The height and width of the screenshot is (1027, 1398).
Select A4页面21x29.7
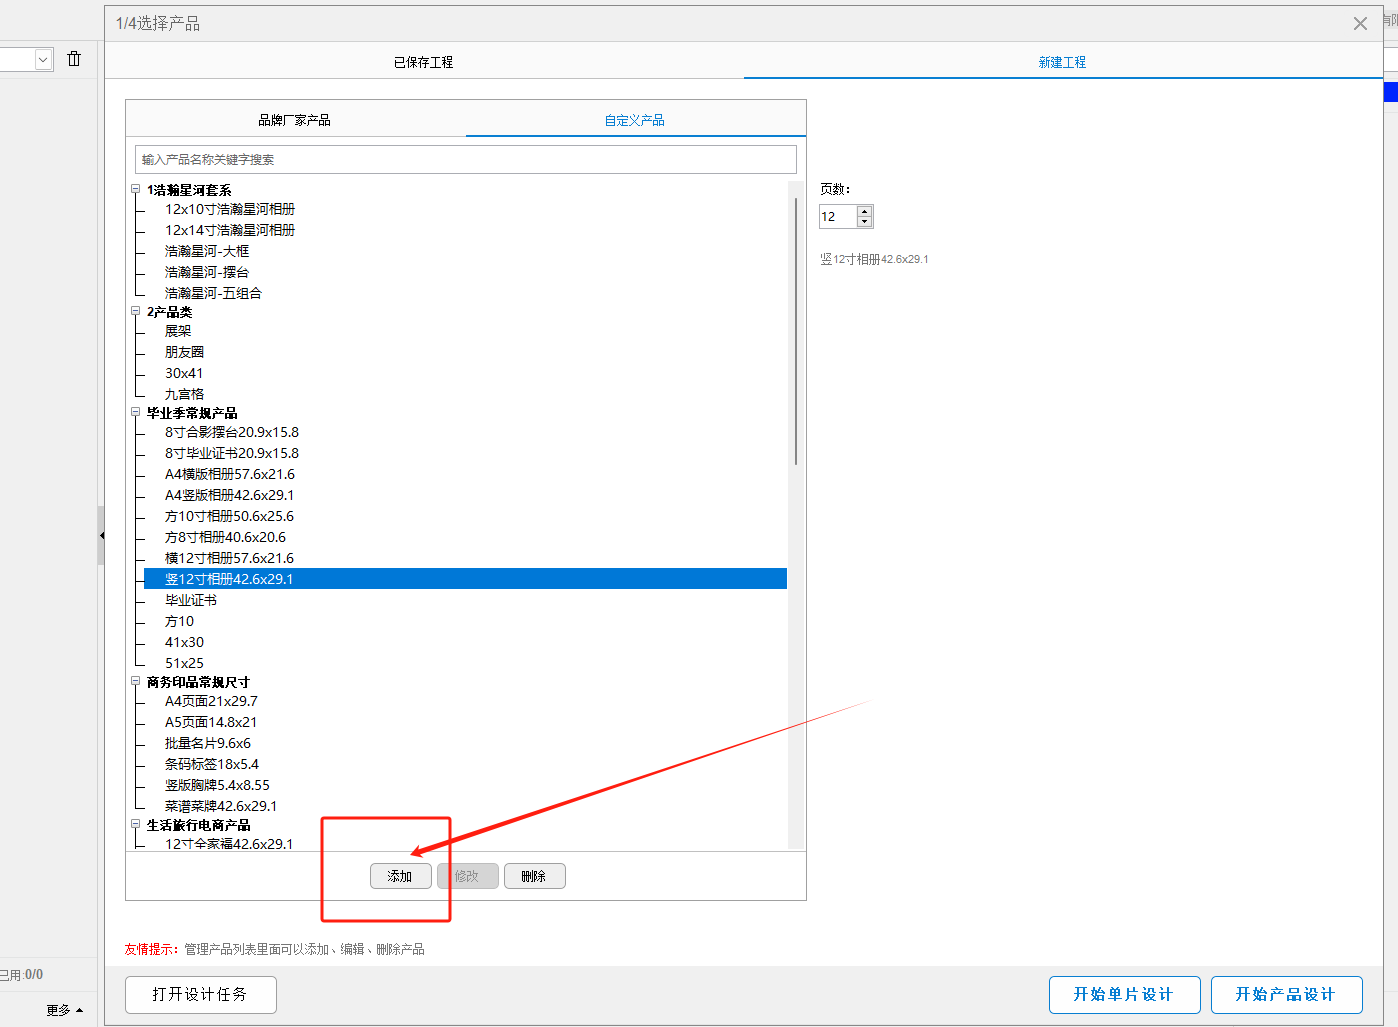(211, 701)
